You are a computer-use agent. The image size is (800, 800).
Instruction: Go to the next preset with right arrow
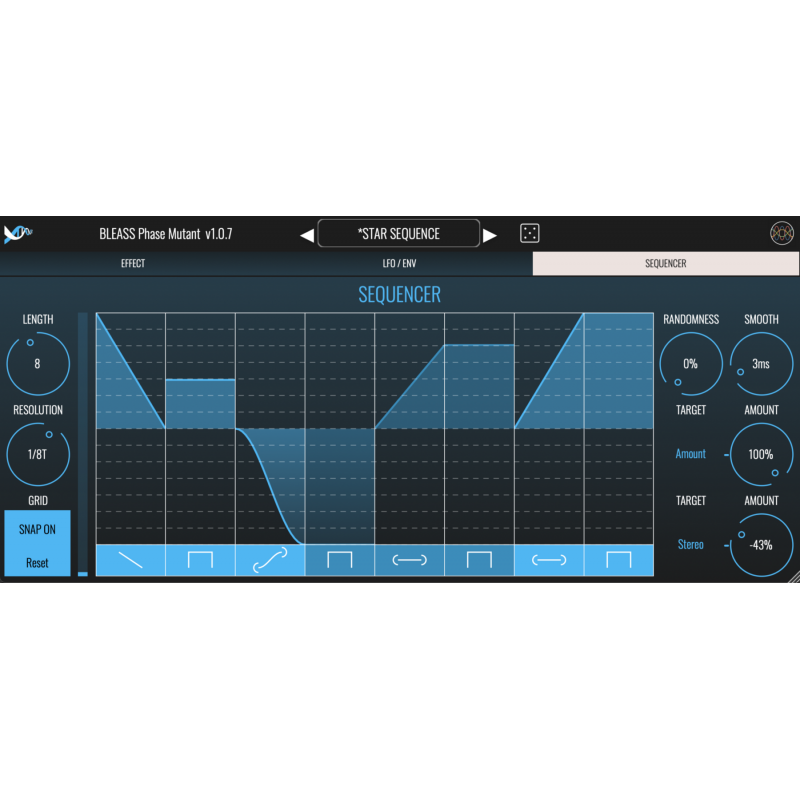(490, 235)
